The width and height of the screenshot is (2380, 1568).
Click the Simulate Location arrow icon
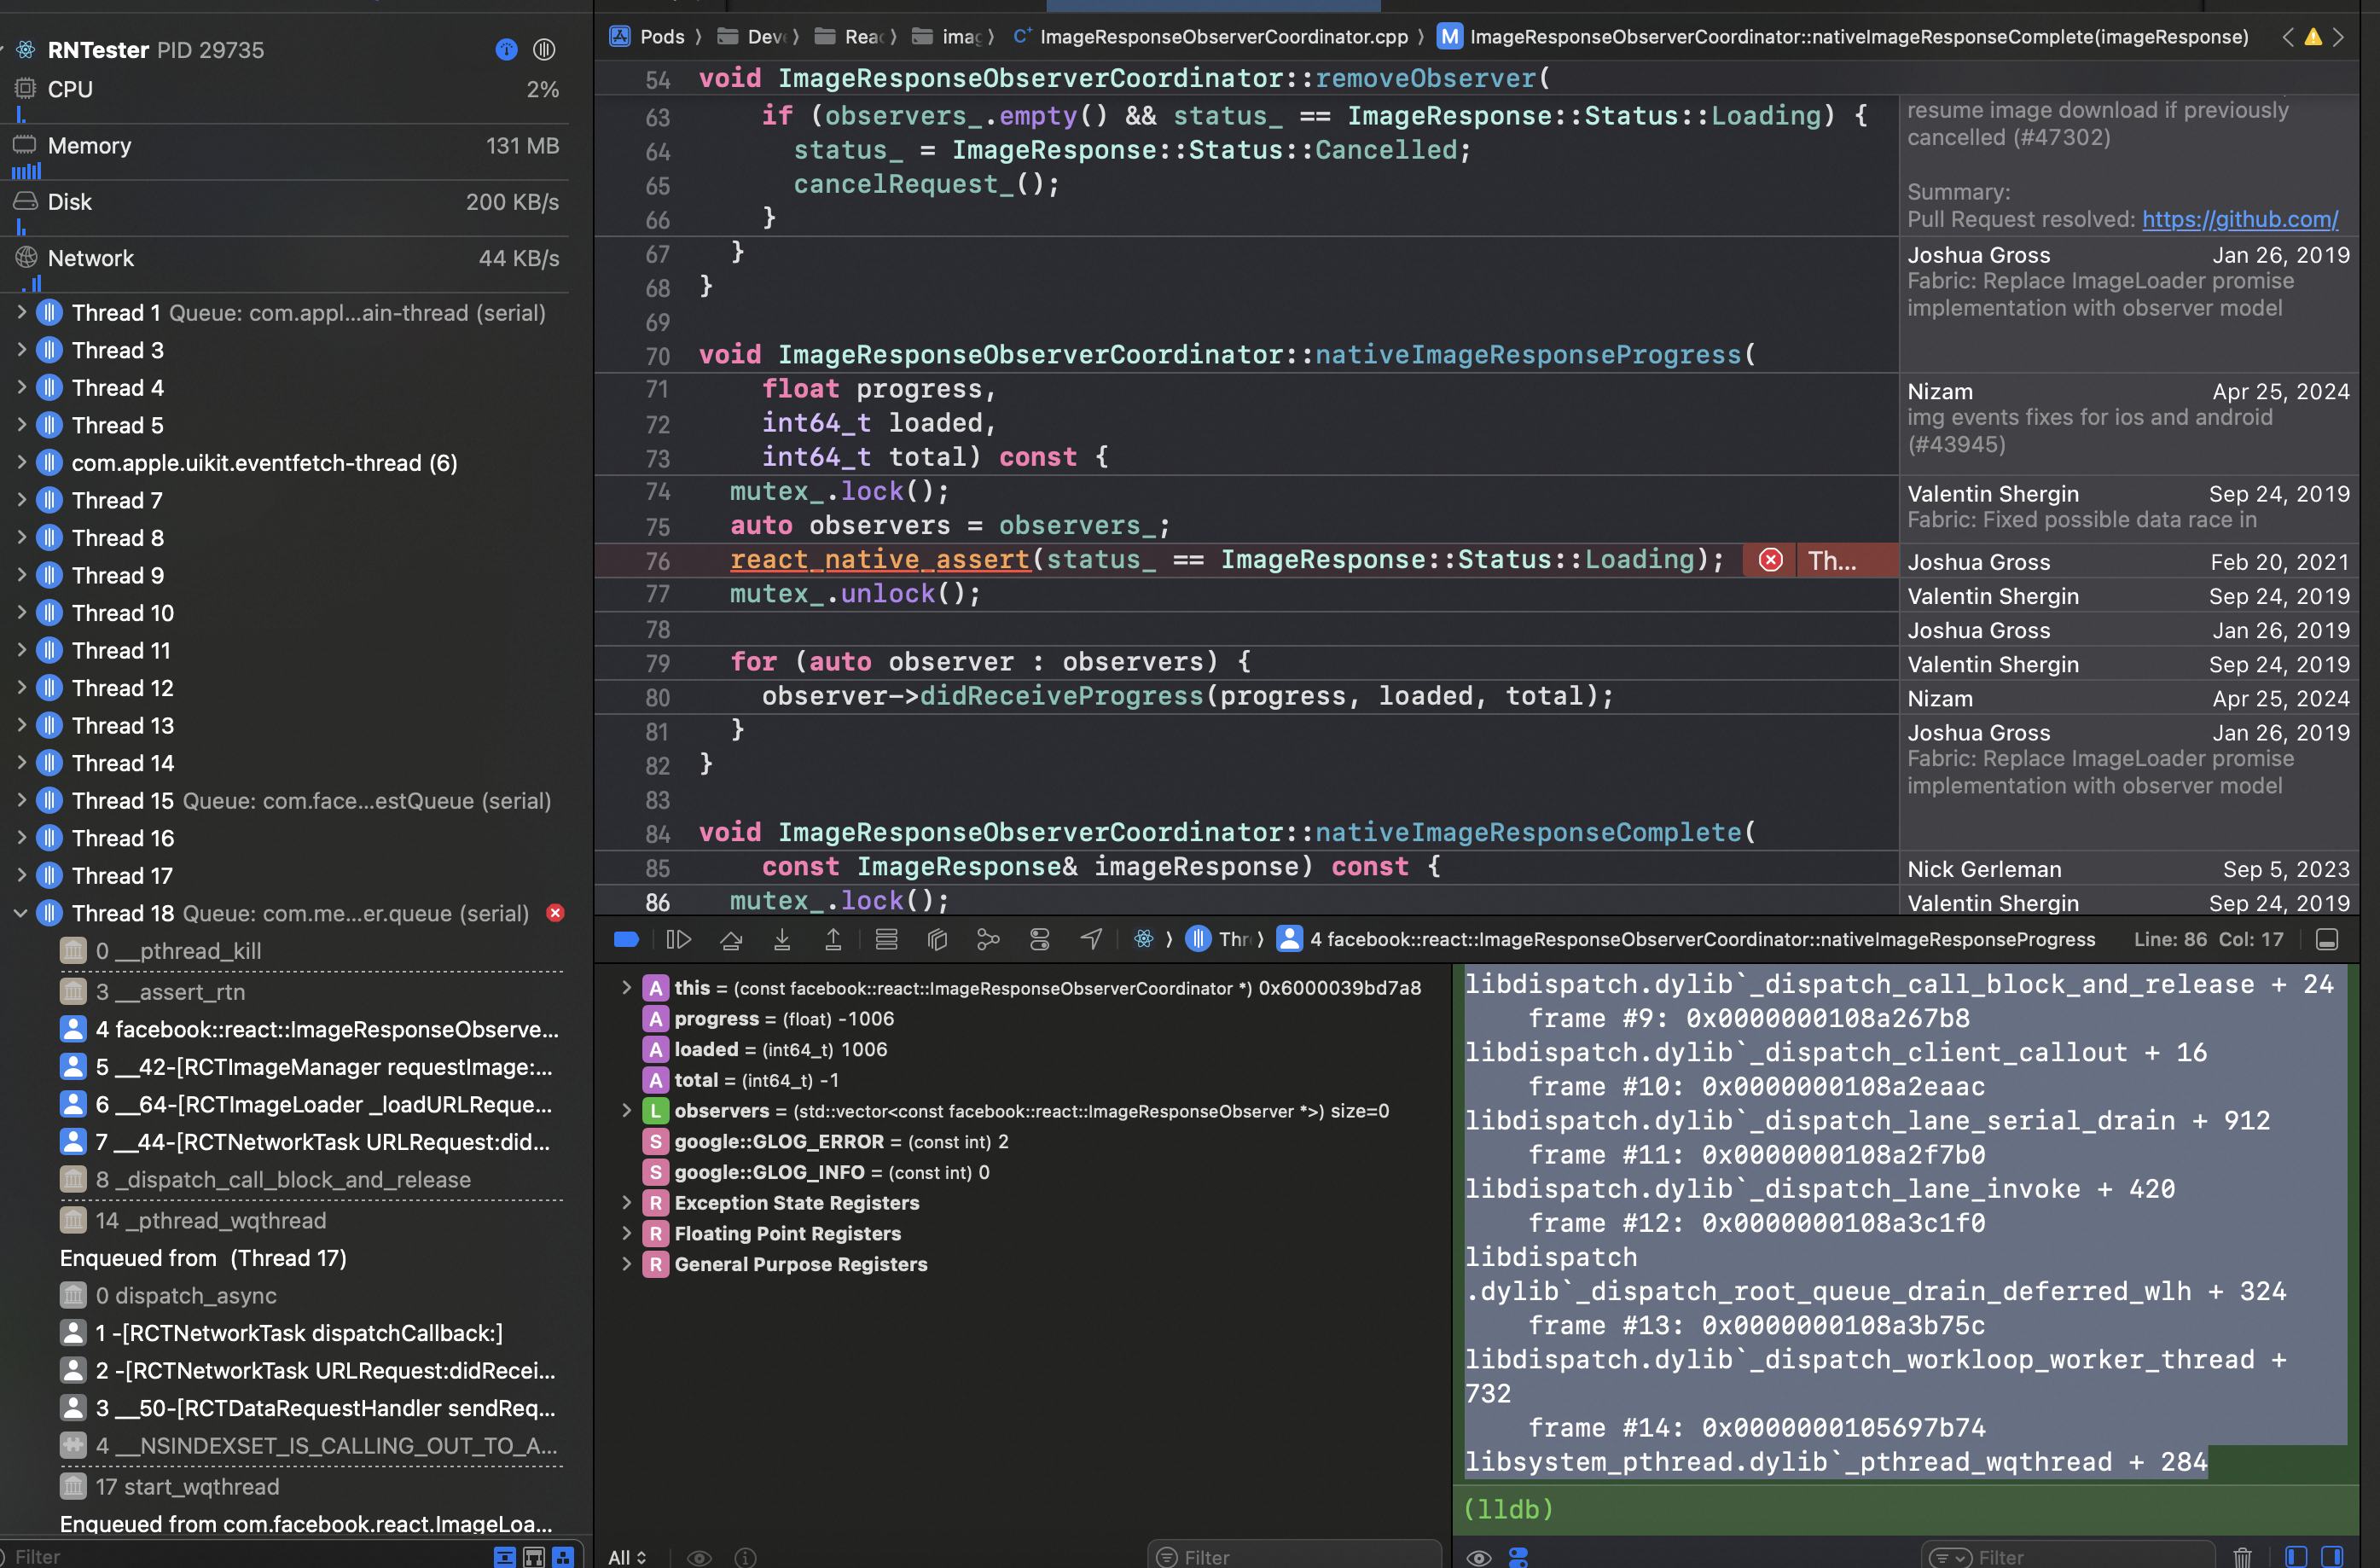[x=1091, y=939]
